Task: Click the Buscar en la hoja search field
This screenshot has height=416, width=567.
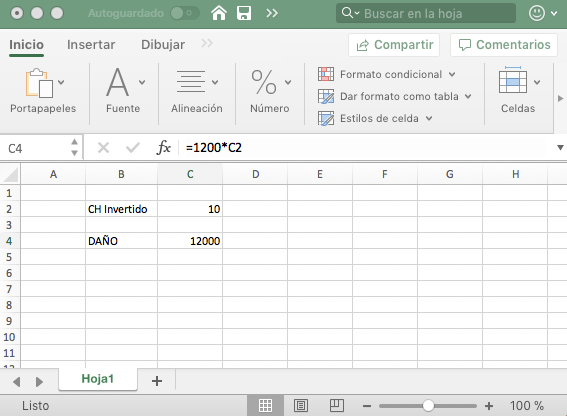Action: pos(426,13)
